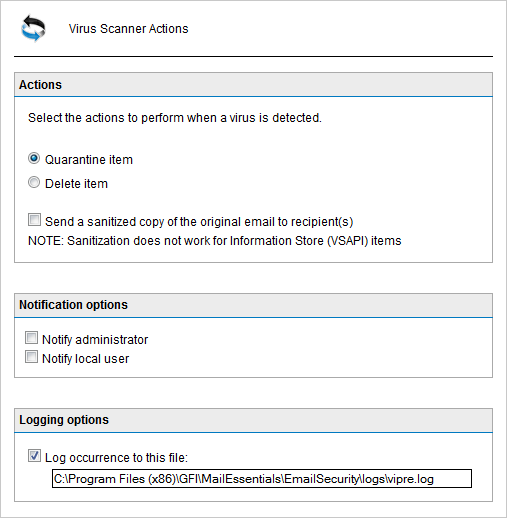Click the NOTE about Sanitization and VSAPI items
Viewport: 507px width, 518px height.
click(x=215, y=241)
